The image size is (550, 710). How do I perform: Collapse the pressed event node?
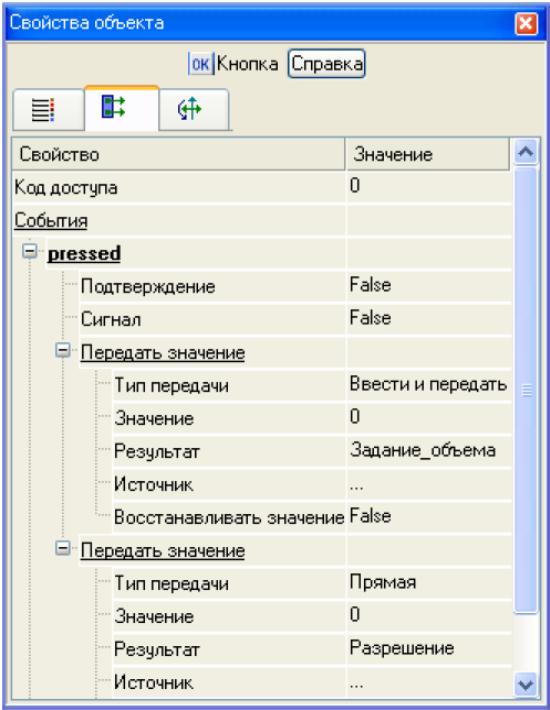point(30,251)
